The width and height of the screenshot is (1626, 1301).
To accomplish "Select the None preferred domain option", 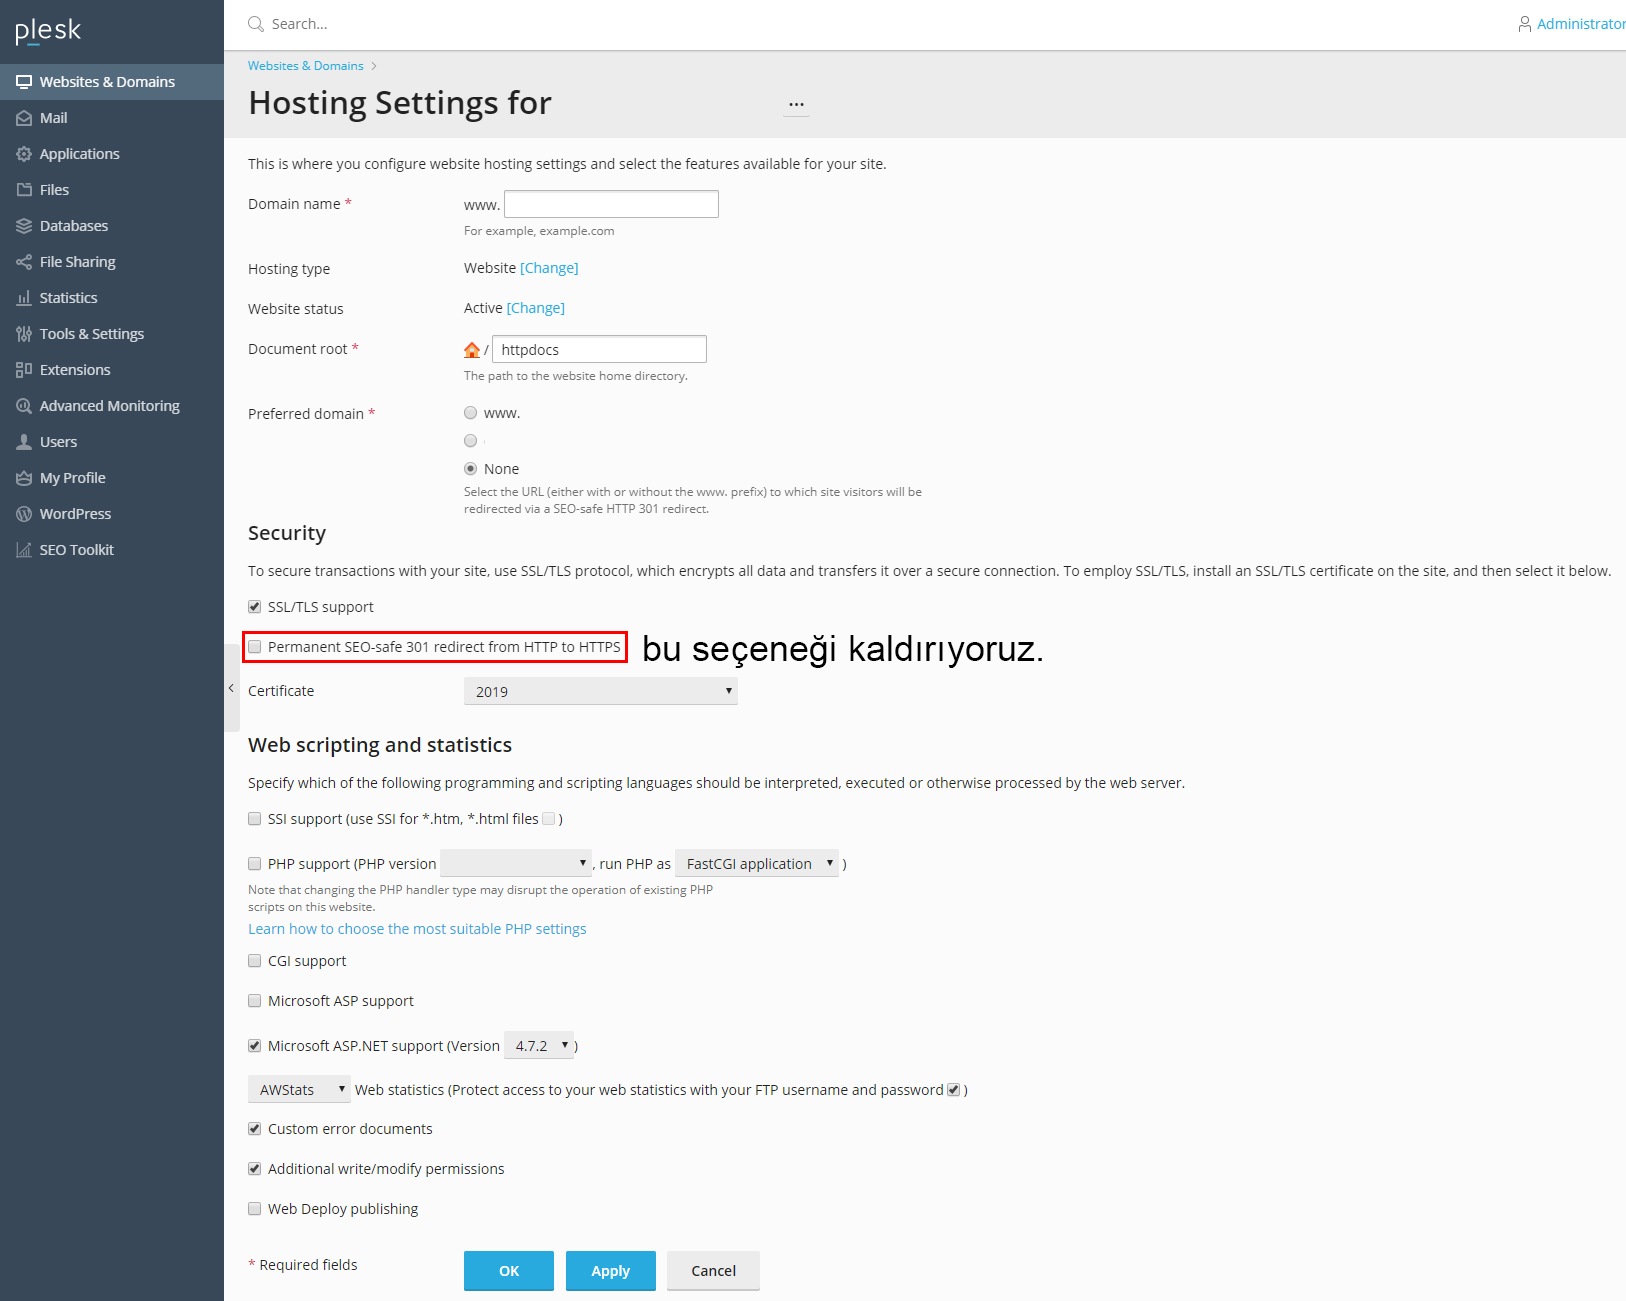I will click(x=471, y=469).
